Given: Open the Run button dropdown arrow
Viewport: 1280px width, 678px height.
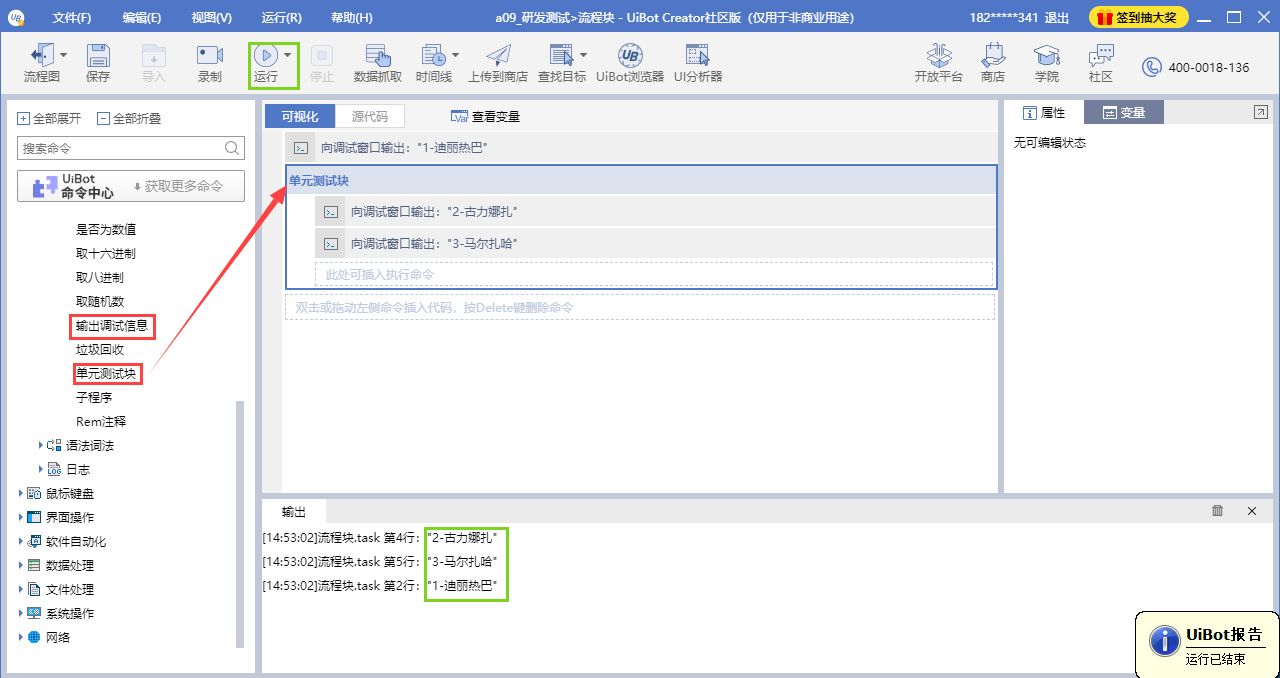Looking at the screenshot, I should tap(288, 56).
